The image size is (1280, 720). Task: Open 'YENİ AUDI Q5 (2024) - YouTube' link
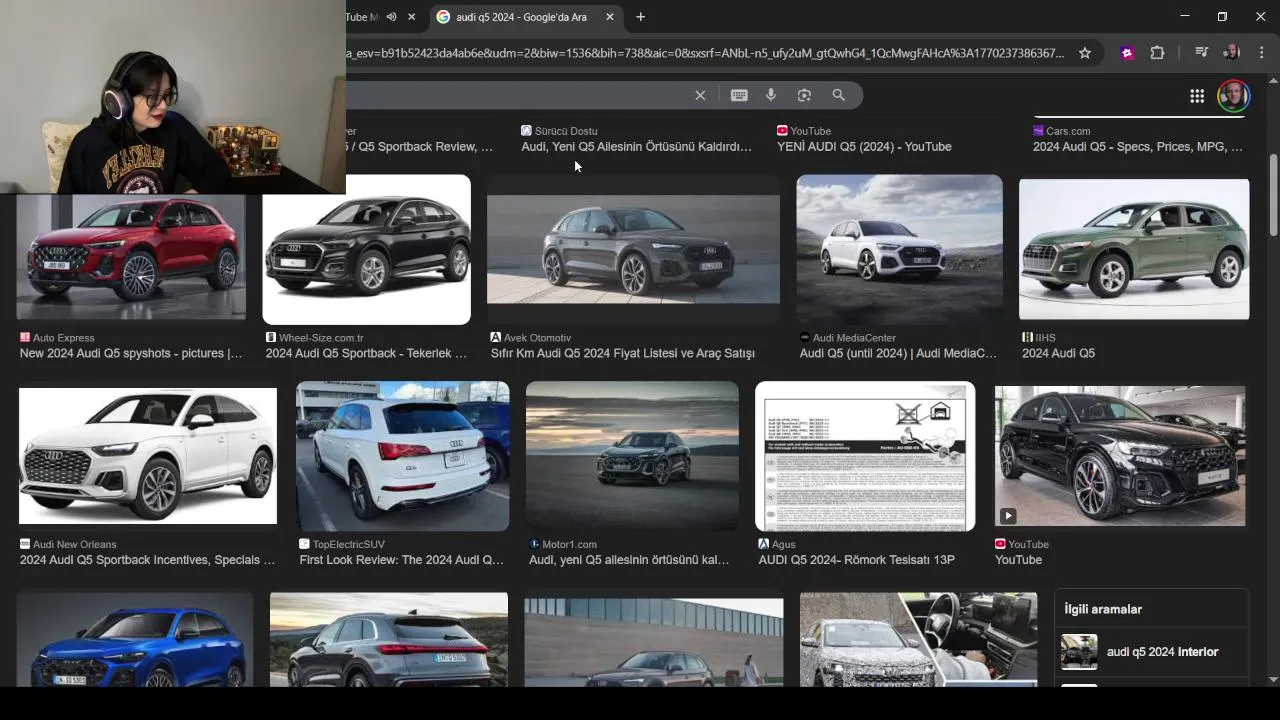pyautogui.click(x=864, y=146)
